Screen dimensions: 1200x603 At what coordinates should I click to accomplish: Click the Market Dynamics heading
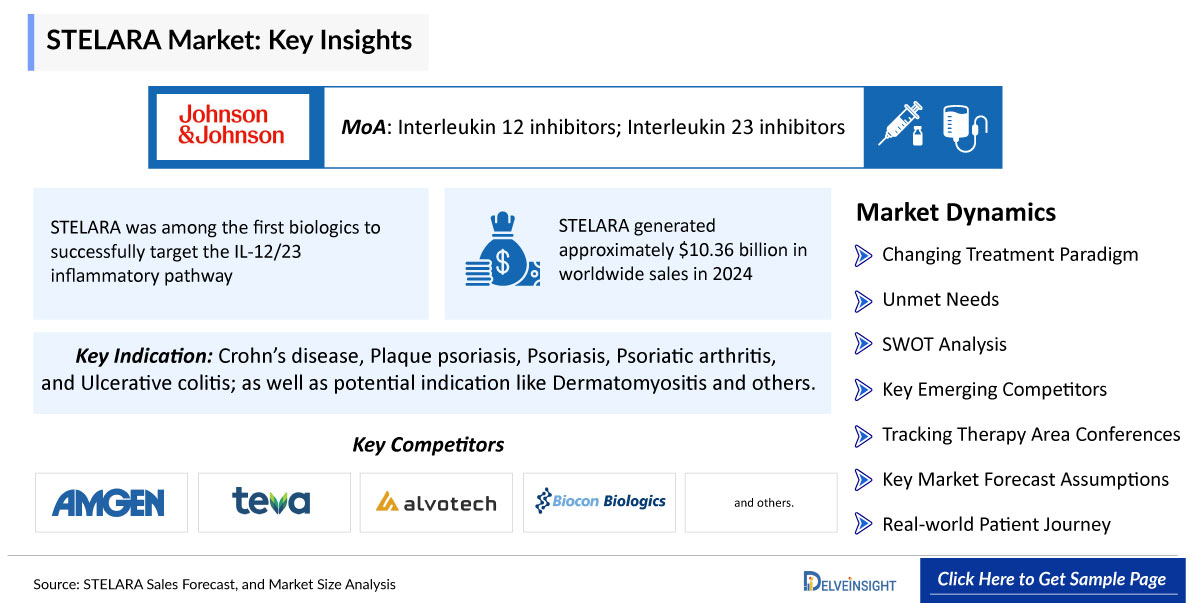point(956,212)
